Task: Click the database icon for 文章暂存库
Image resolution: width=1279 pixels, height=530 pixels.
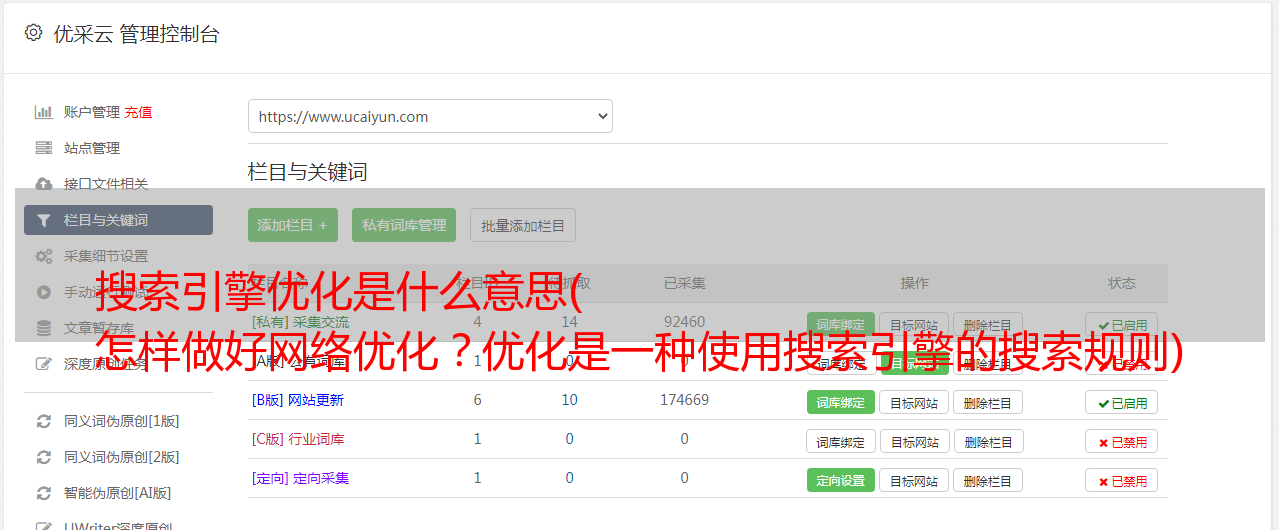Action: [x=43, y=328]
